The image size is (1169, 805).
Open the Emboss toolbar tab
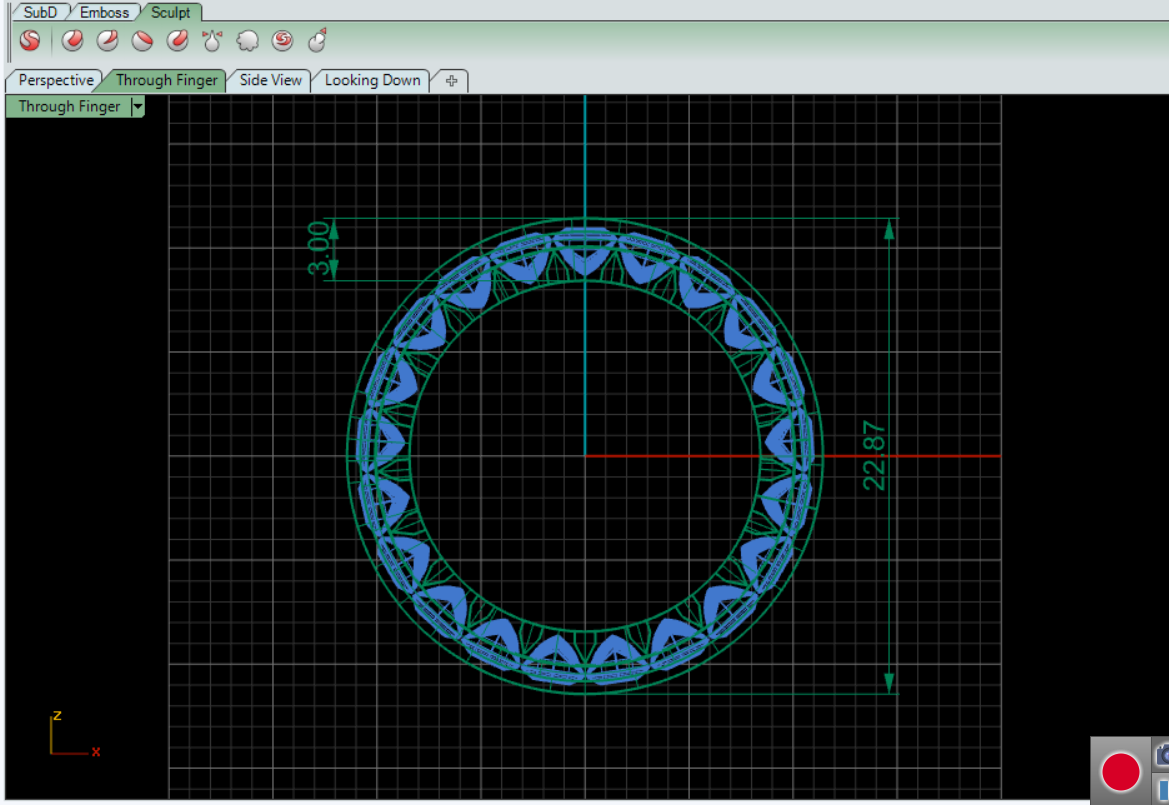point(104,13)
